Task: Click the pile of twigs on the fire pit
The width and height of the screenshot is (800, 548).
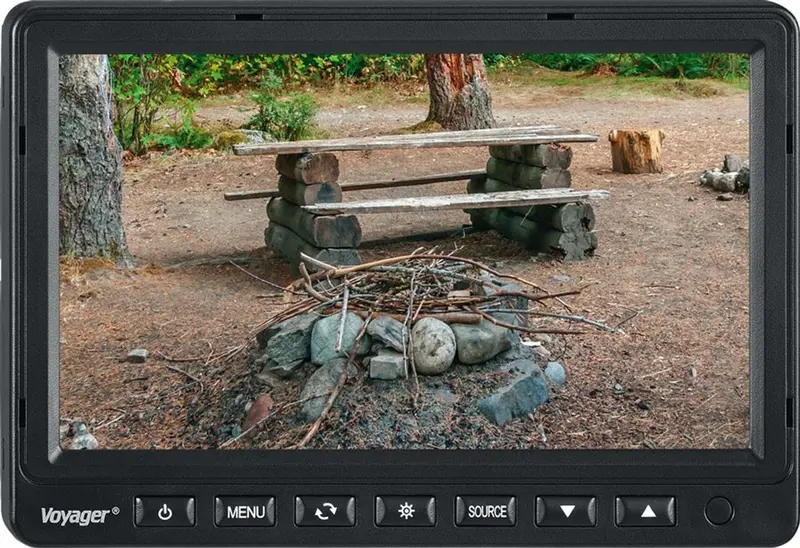Action: [429, 291]
